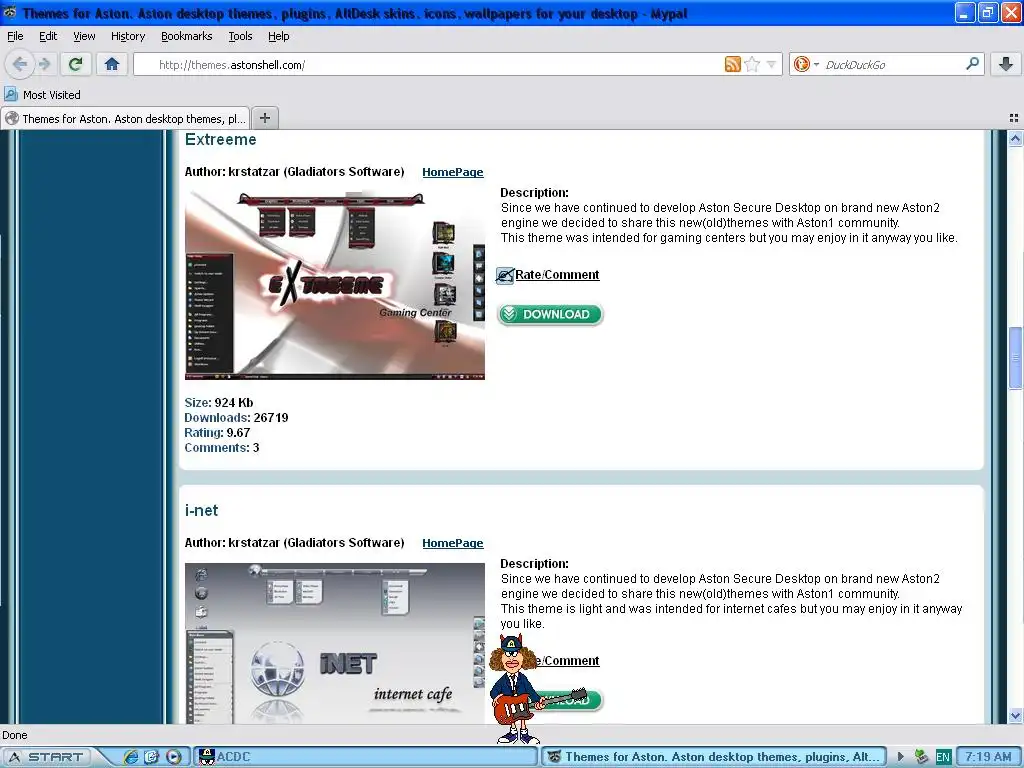Image resolution: width=1024 pixels, height=768 pixels.
Task: Launch the media player quick launch icon
Action: point(174,757)
